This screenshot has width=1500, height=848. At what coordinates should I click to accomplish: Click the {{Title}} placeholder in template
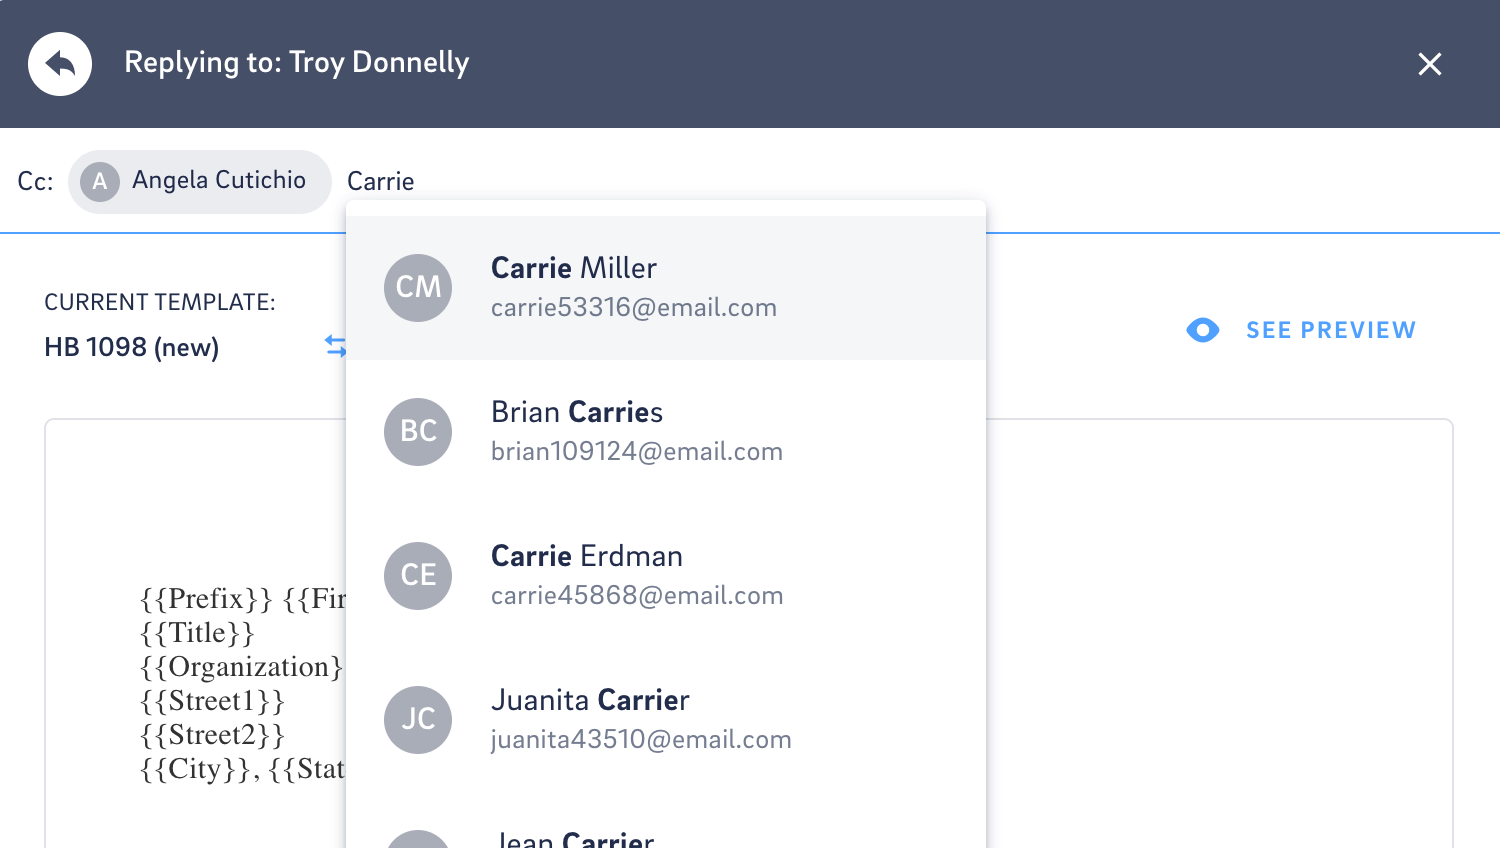coord(198,633)
